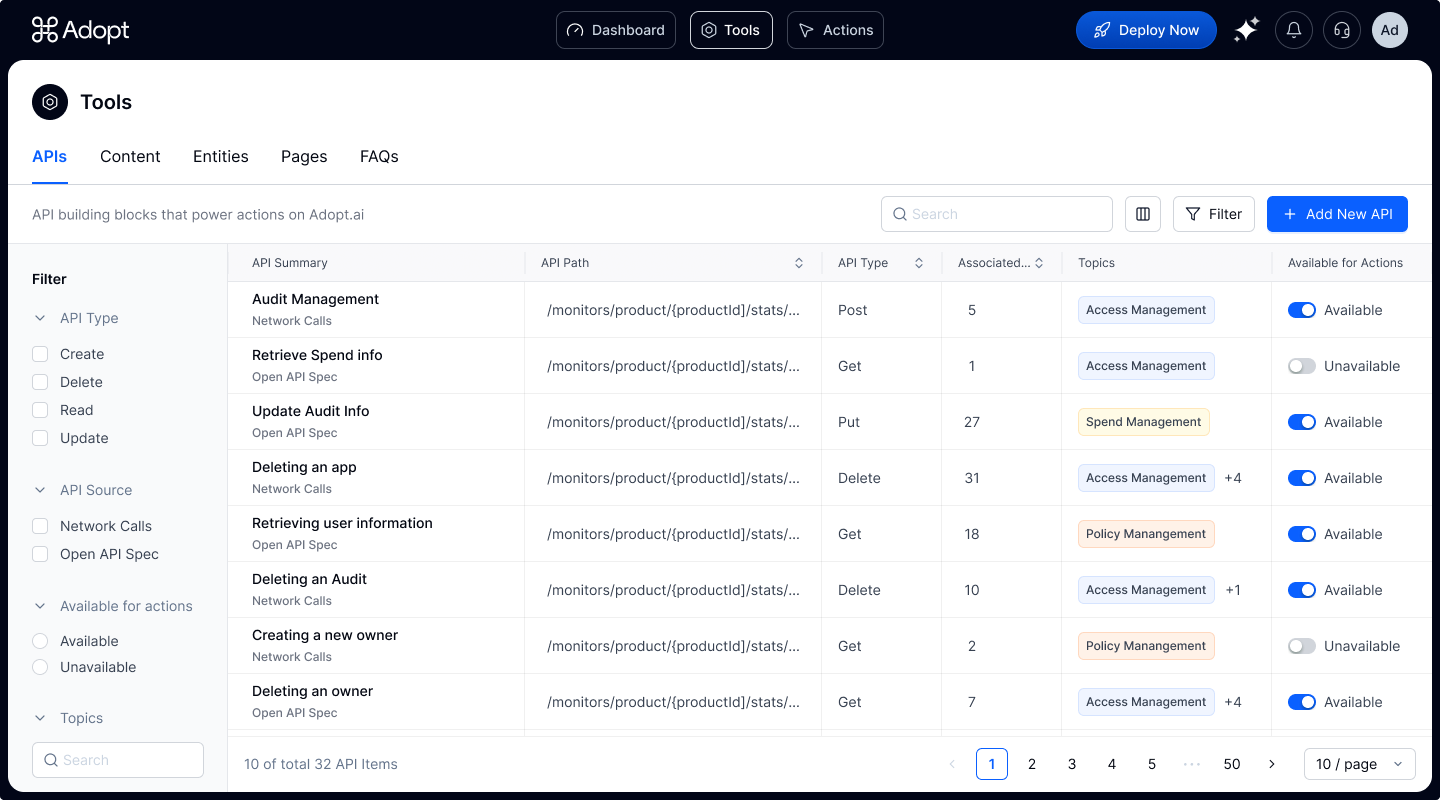Go to next page arrow

pos(1272,764)
